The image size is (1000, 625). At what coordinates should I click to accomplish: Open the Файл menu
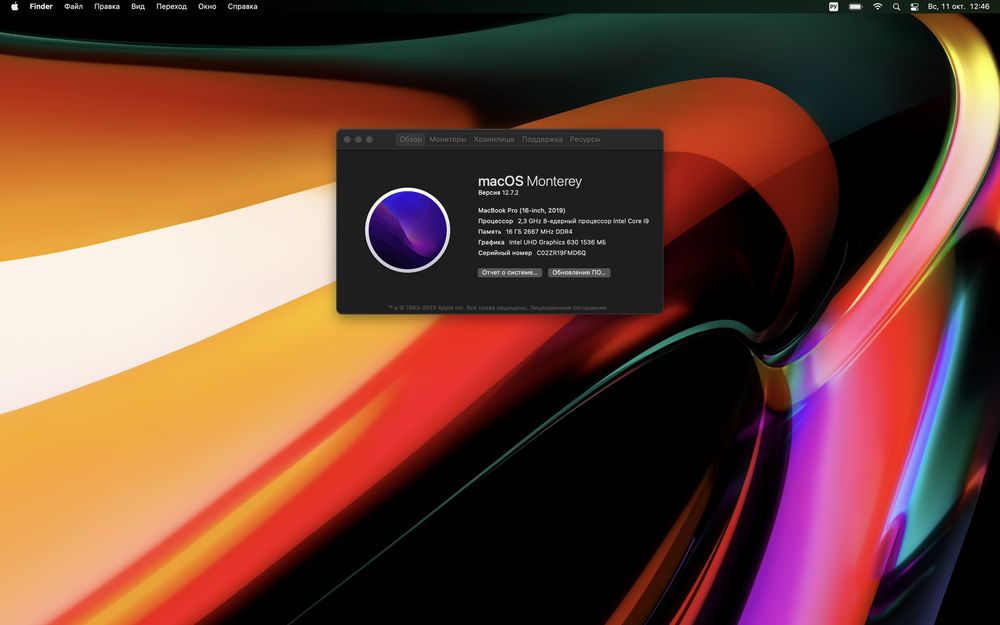(73, 6)
